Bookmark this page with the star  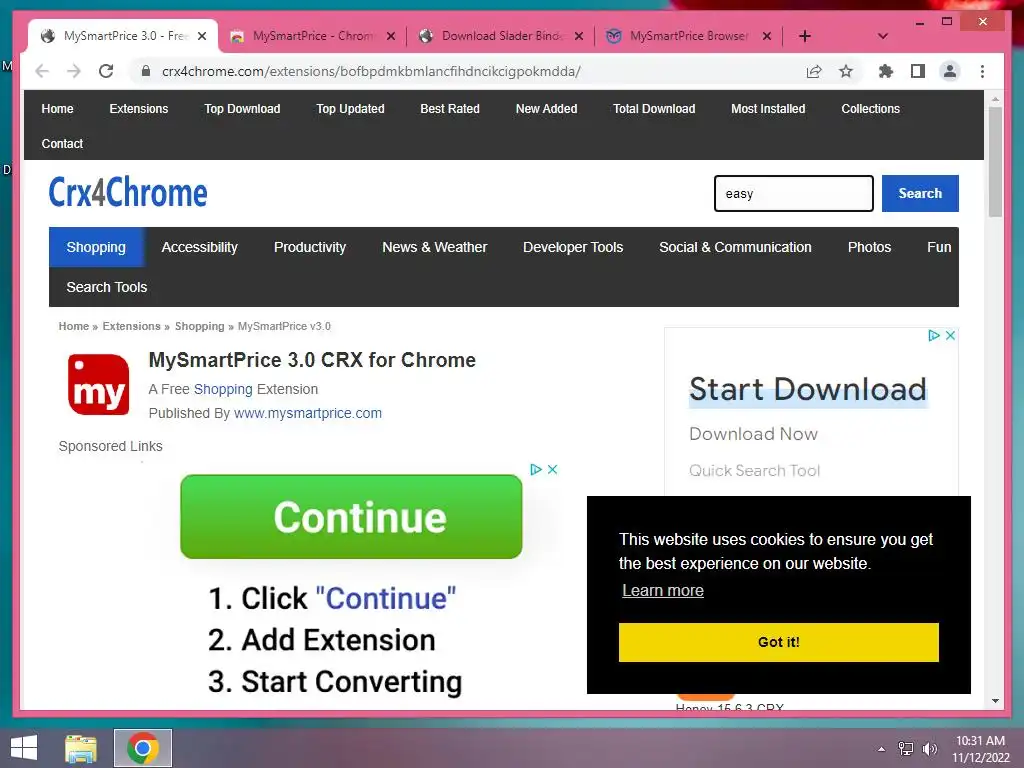(x=846, y=71)
